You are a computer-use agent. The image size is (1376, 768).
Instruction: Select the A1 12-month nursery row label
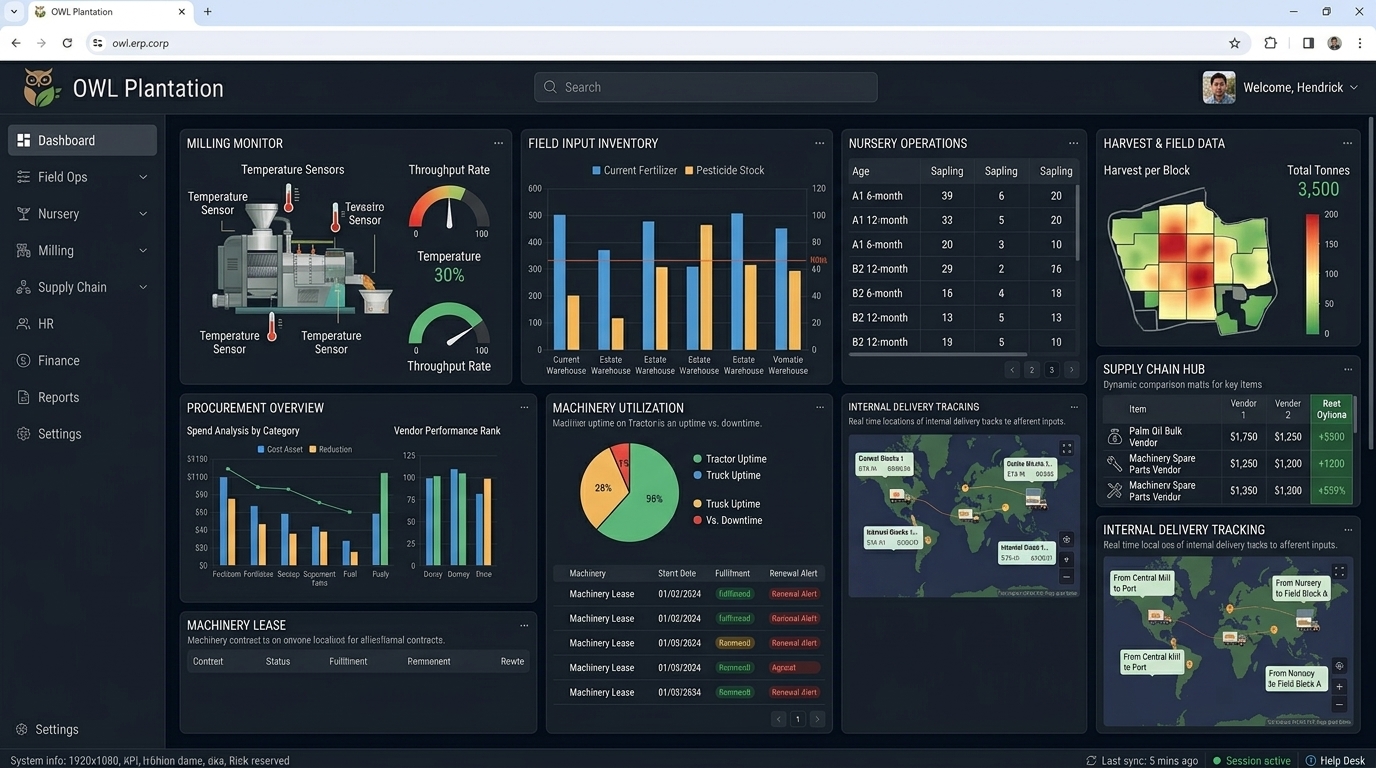point(880,220)
